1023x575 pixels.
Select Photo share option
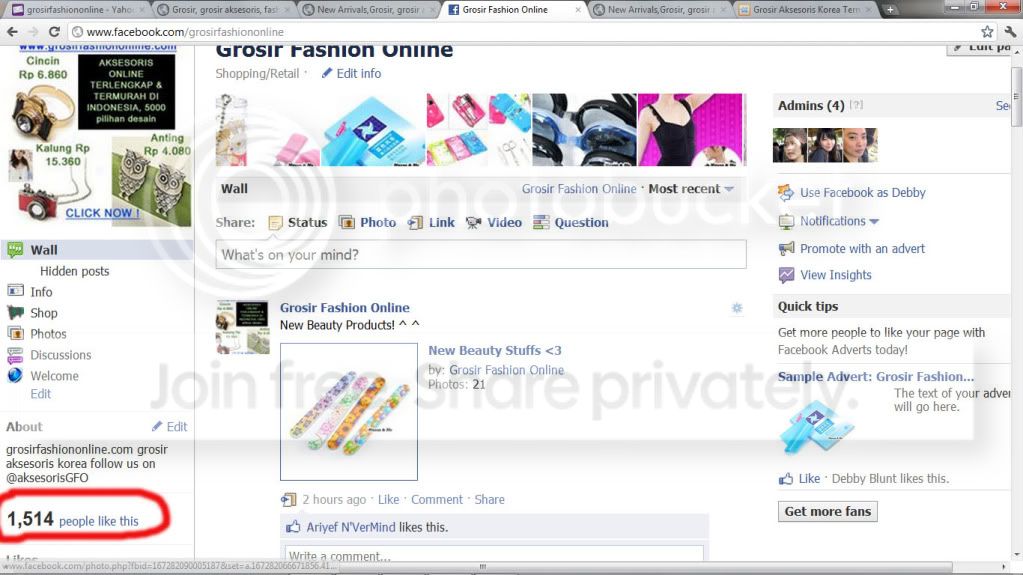pos(367,223)
